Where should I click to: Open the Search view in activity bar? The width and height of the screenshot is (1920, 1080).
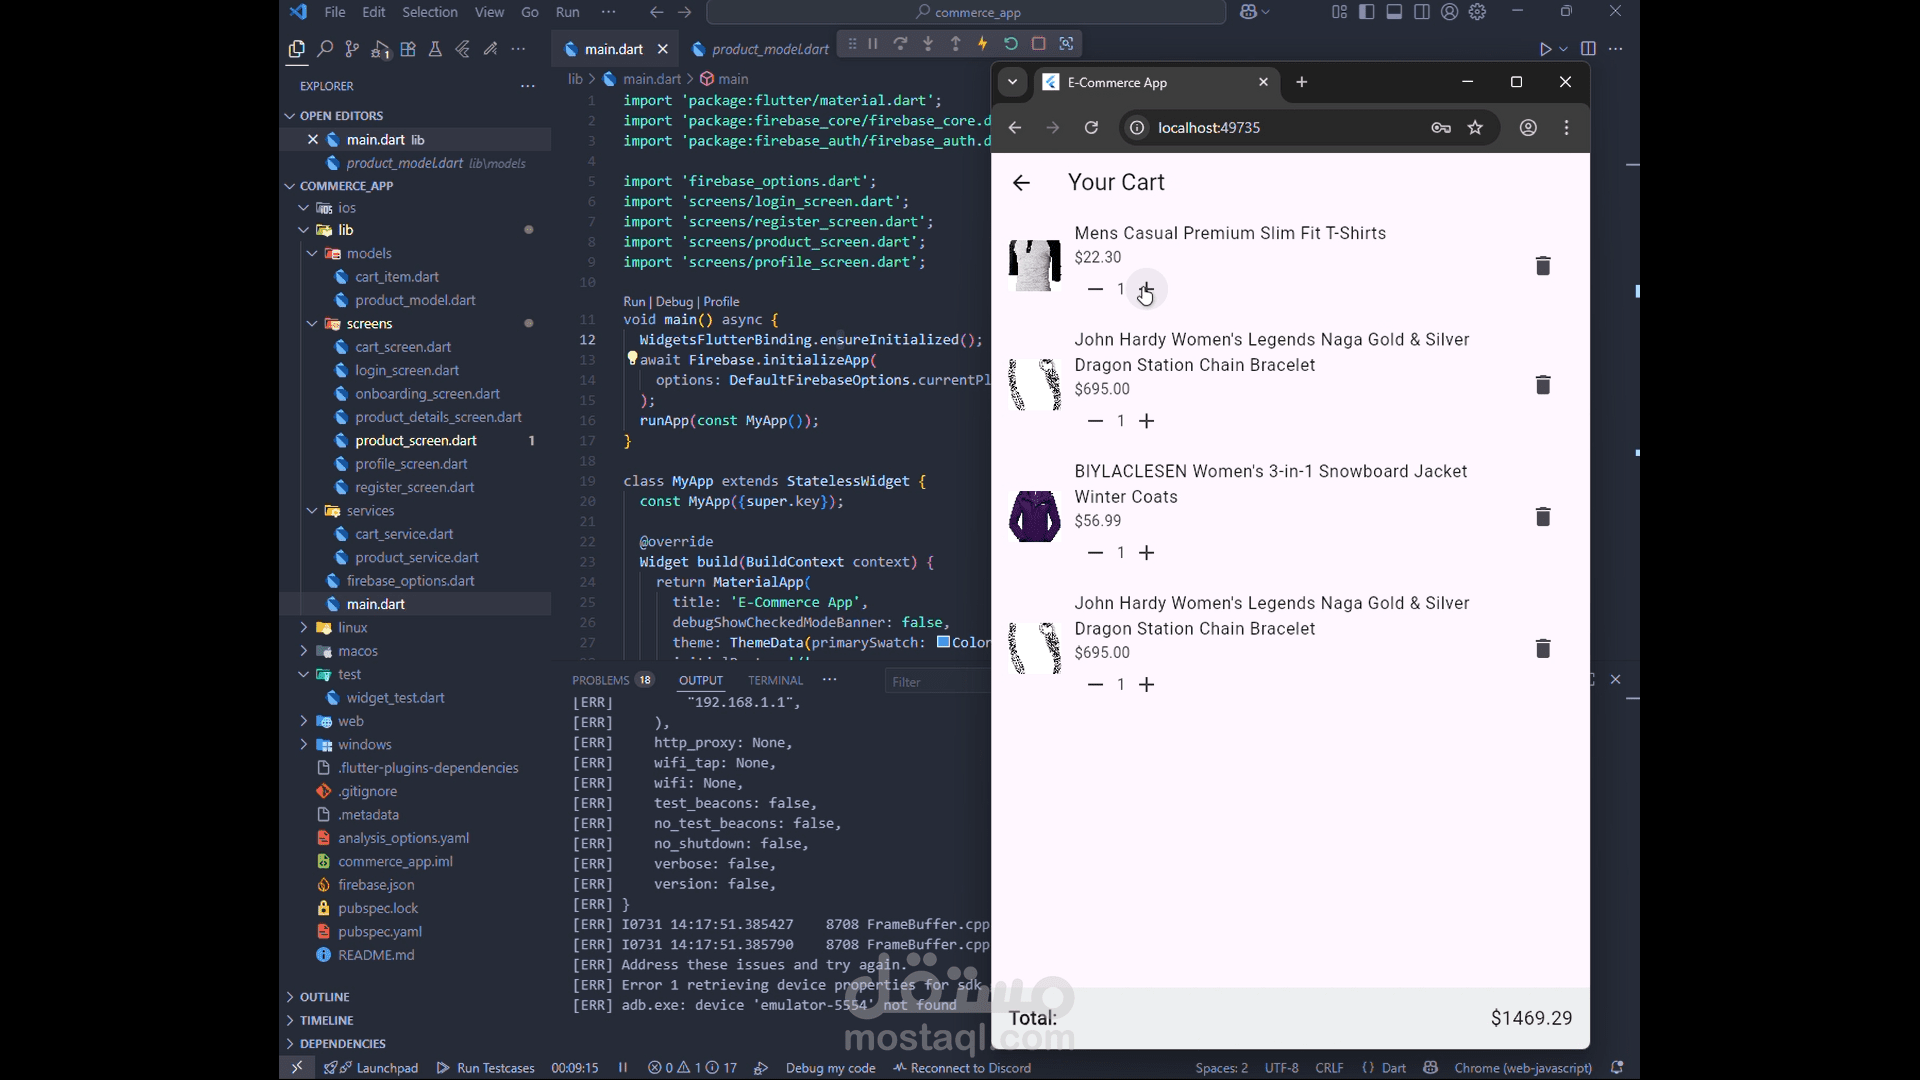pos(324,49)
